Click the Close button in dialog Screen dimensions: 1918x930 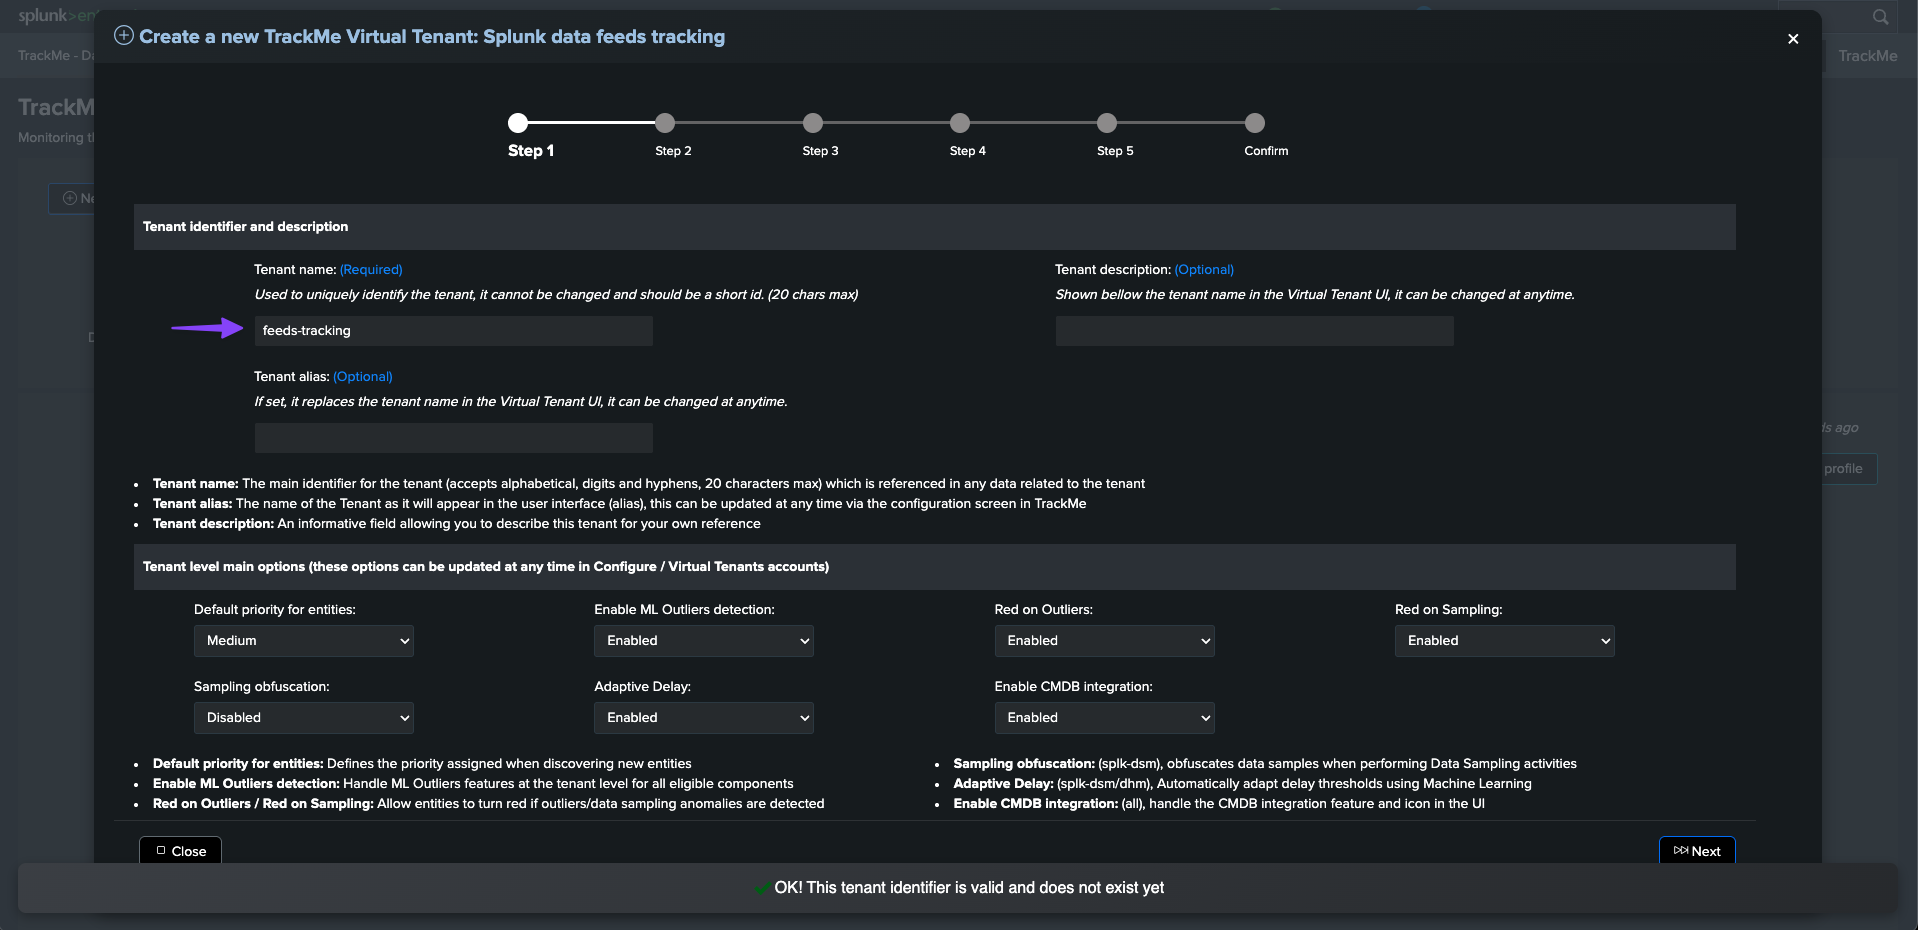pyautogui.click(x=180, y=851)
